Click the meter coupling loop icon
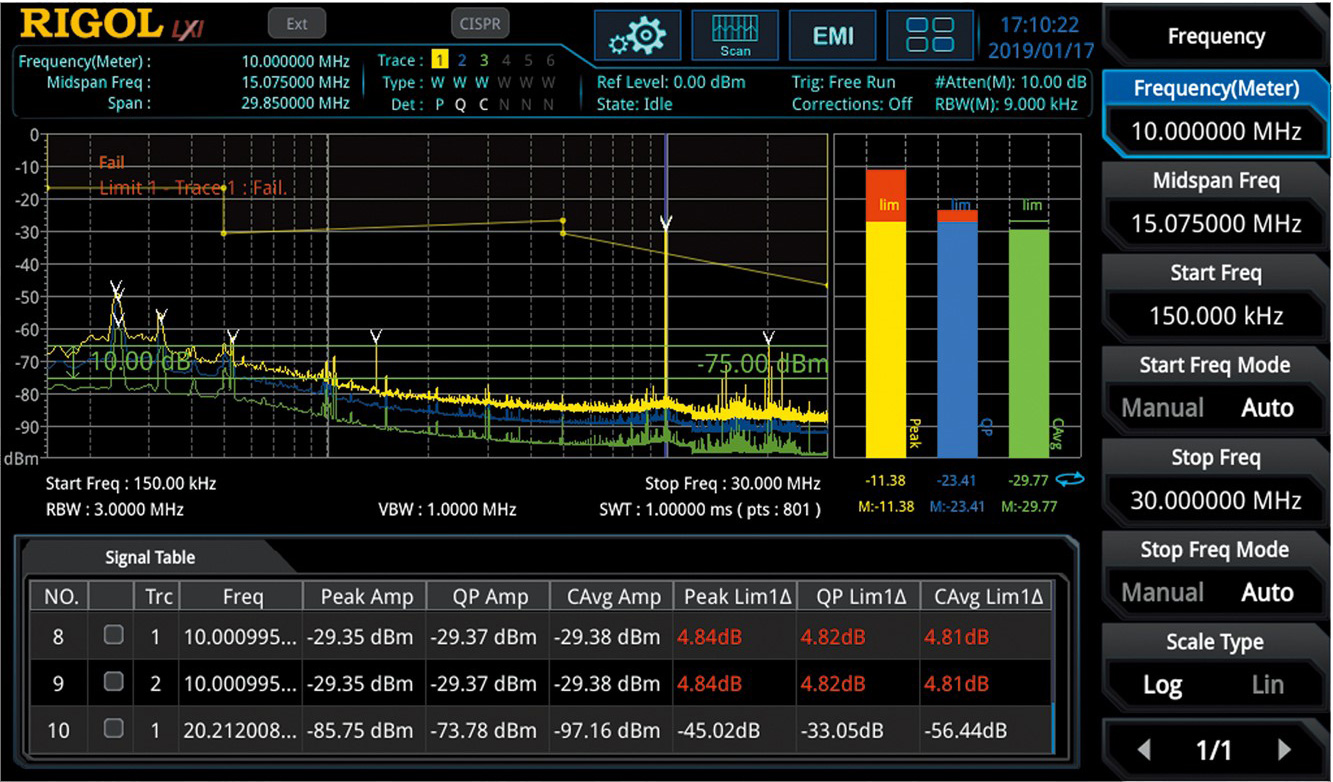Image resolution: width=1333 pixels, height=782 pixels. [x=1070, y=481]
